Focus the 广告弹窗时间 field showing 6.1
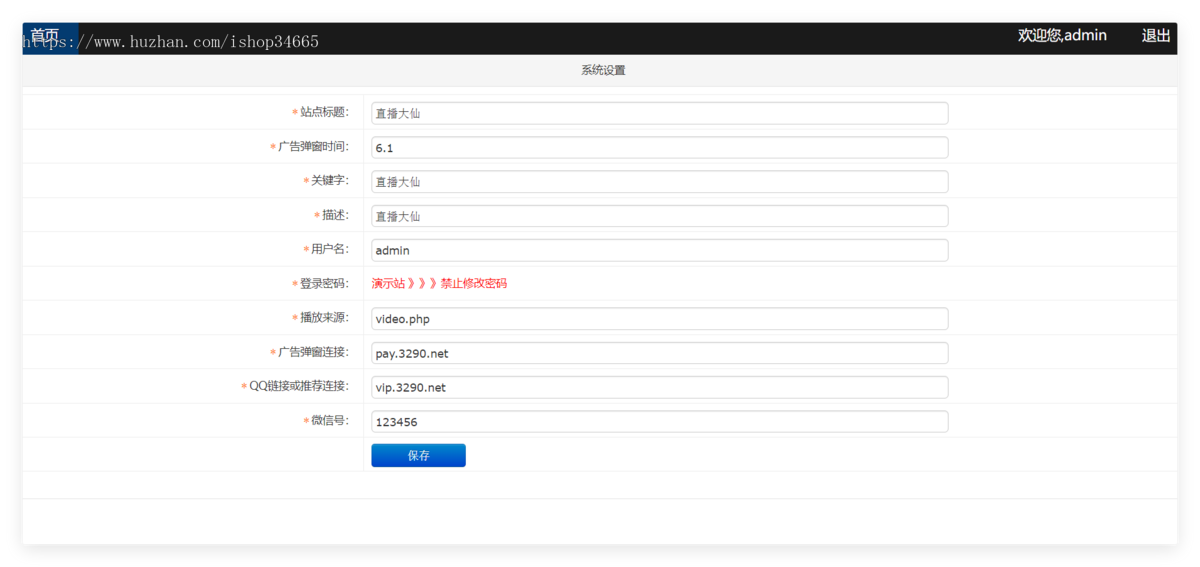The height and width of the screenshot is (567, 1200). [x=659, y=147]
